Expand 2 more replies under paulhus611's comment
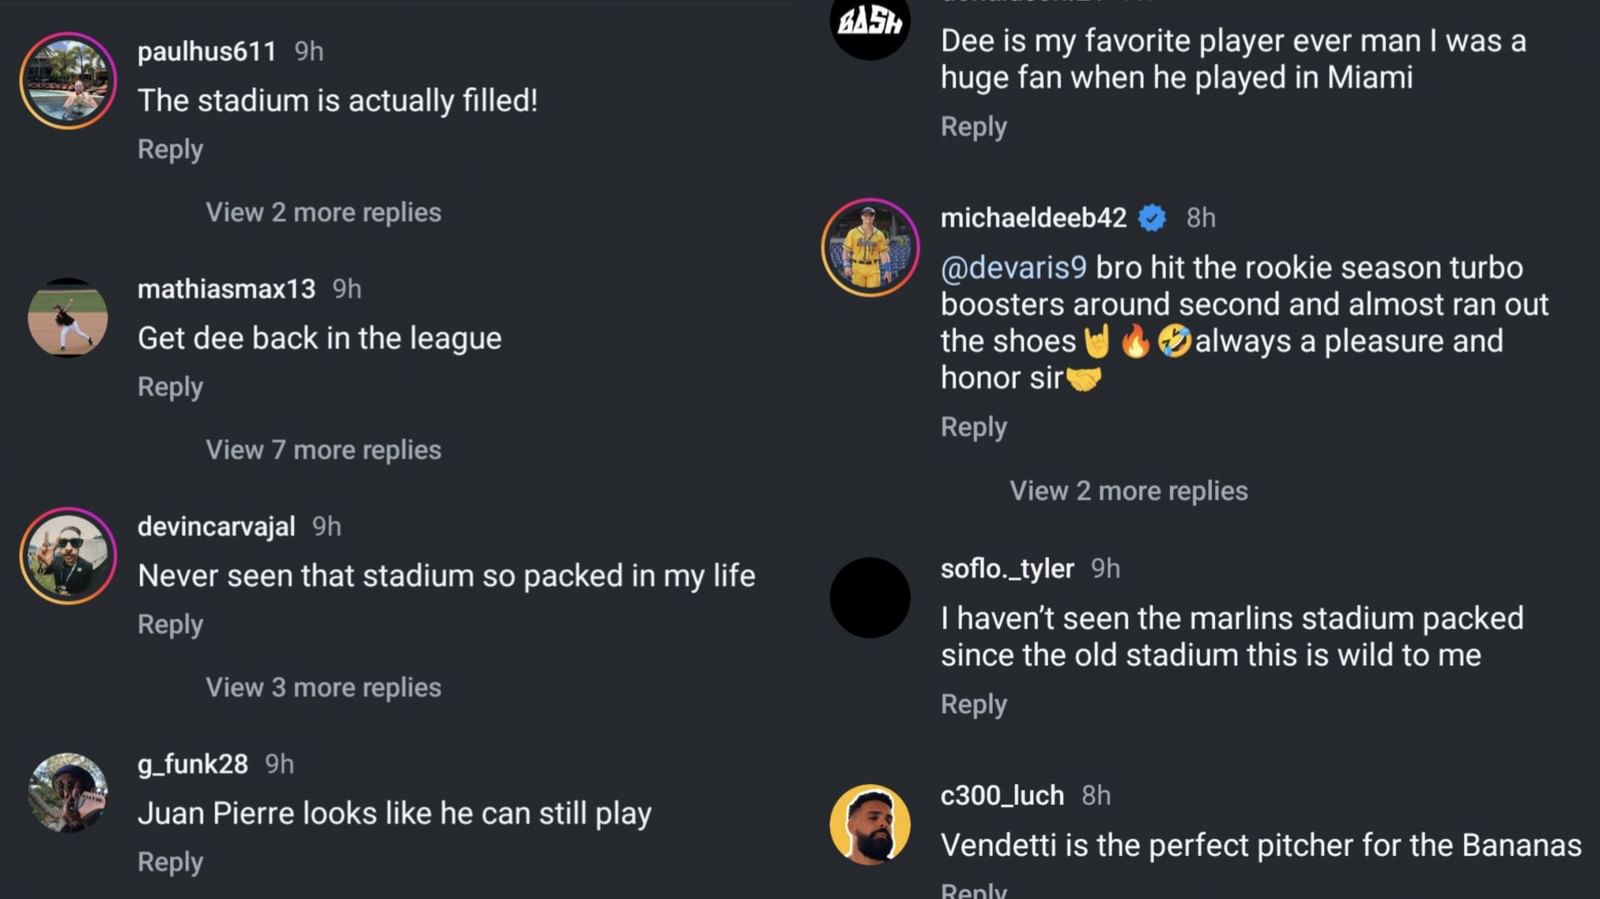The width and height of the screenshot is (1600, 899). (x=322, y=212)
